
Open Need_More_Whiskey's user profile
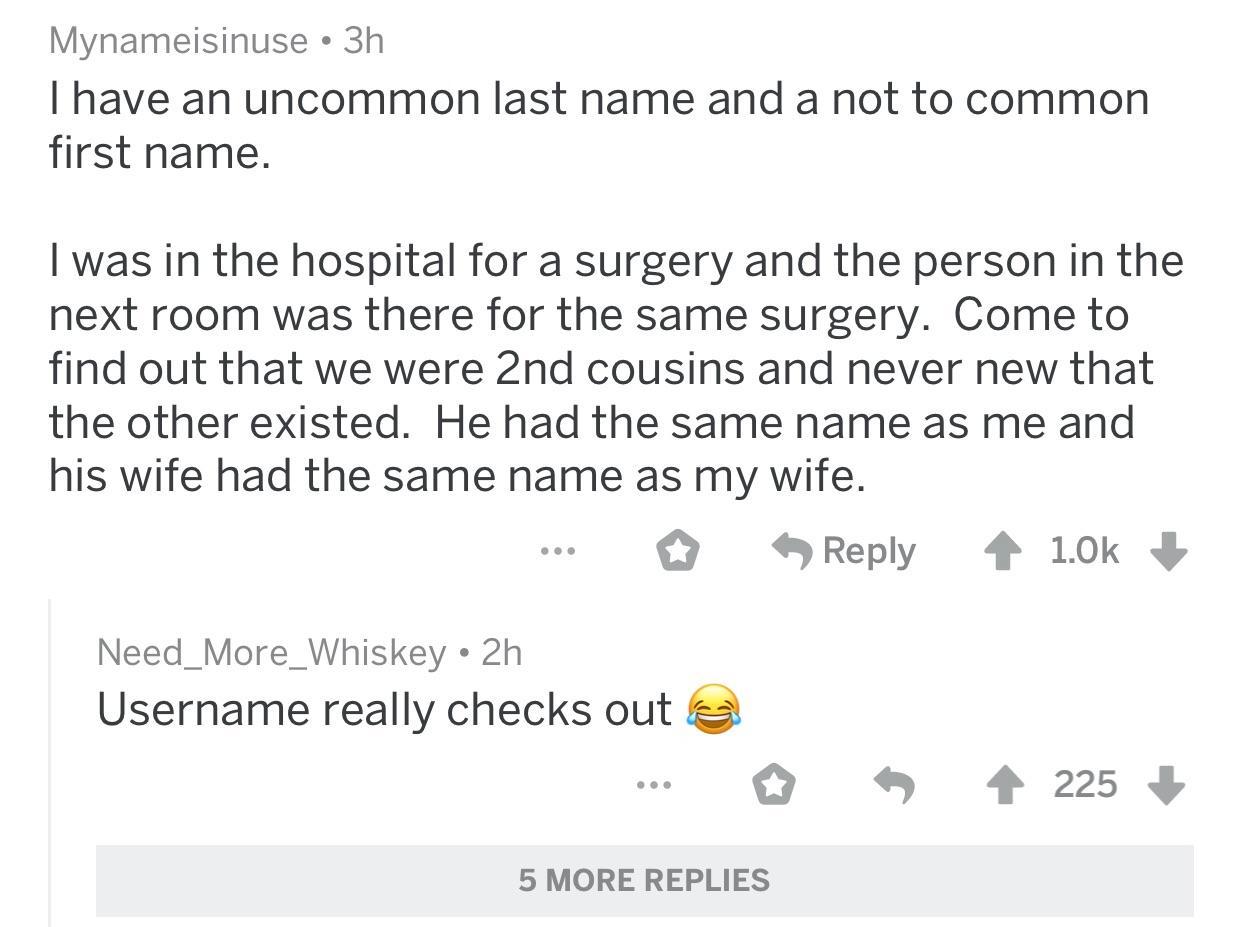[x=269, y=653]
